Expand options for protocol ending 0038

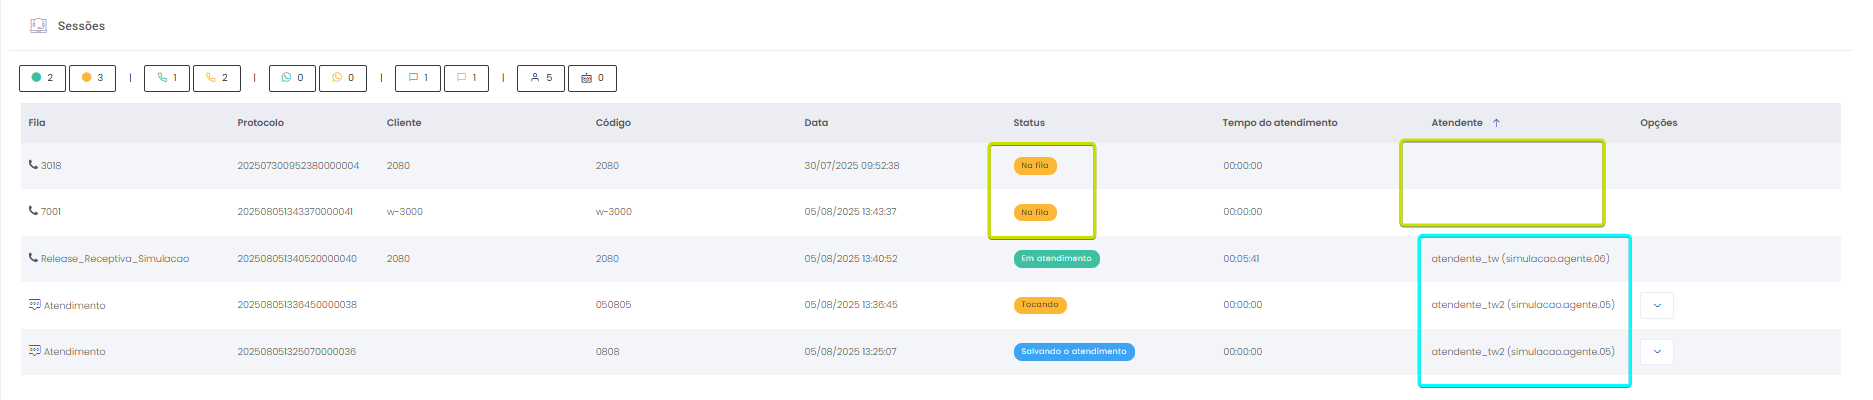click(x=1656, y=305)
